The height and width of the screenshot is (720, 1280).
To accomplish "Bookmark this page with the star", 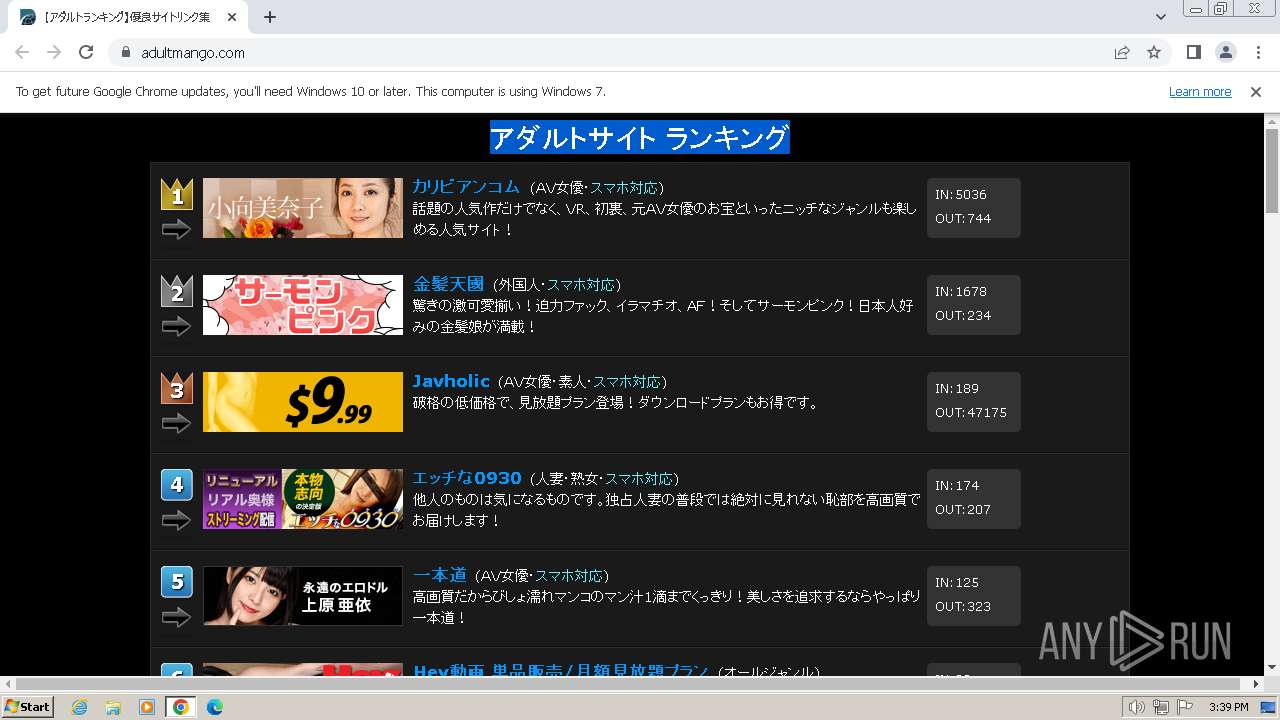I will pos(1154,52).
